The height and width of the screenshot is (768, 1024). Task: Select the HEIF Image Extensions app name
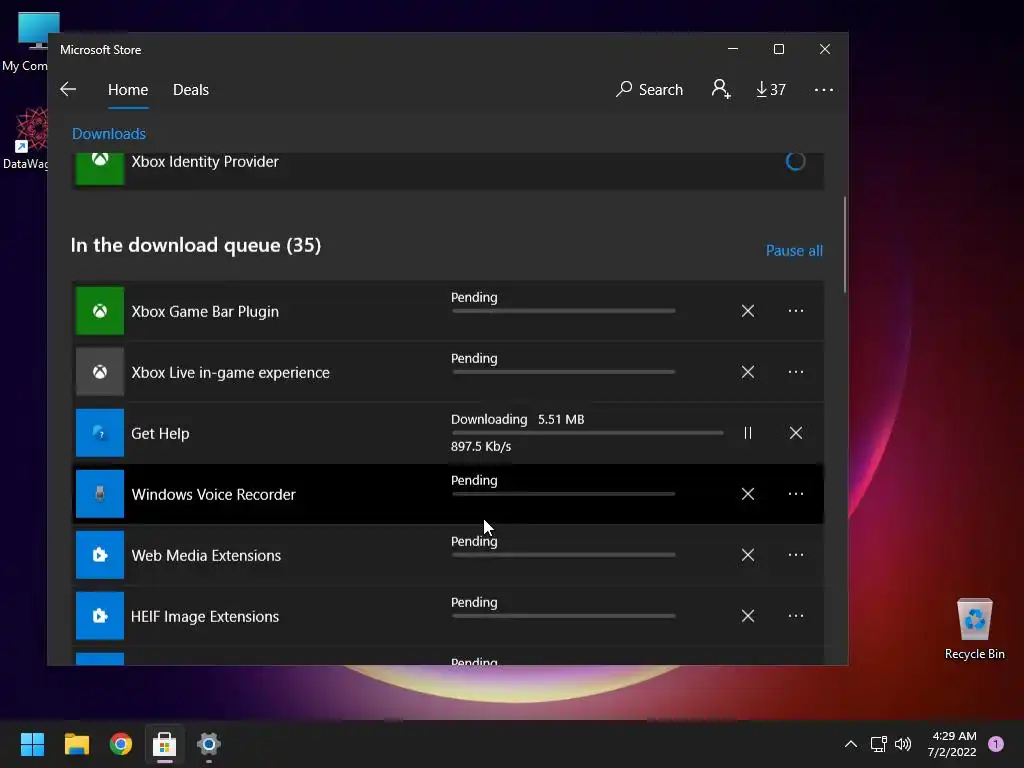pos(204,616)
